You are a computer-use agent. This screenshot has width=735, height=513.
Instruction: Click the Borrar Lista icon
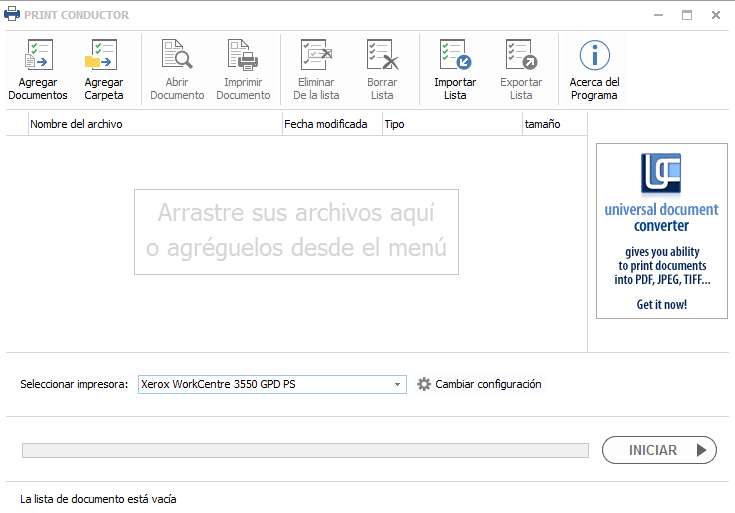coord(382,56)
